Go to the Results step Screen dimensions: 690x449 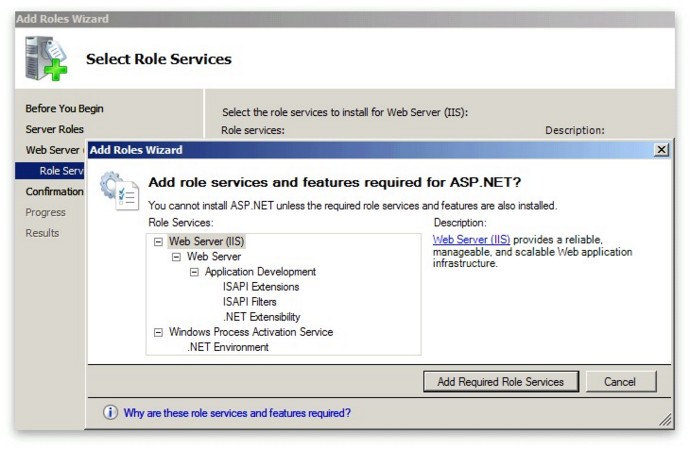(42, 233)
